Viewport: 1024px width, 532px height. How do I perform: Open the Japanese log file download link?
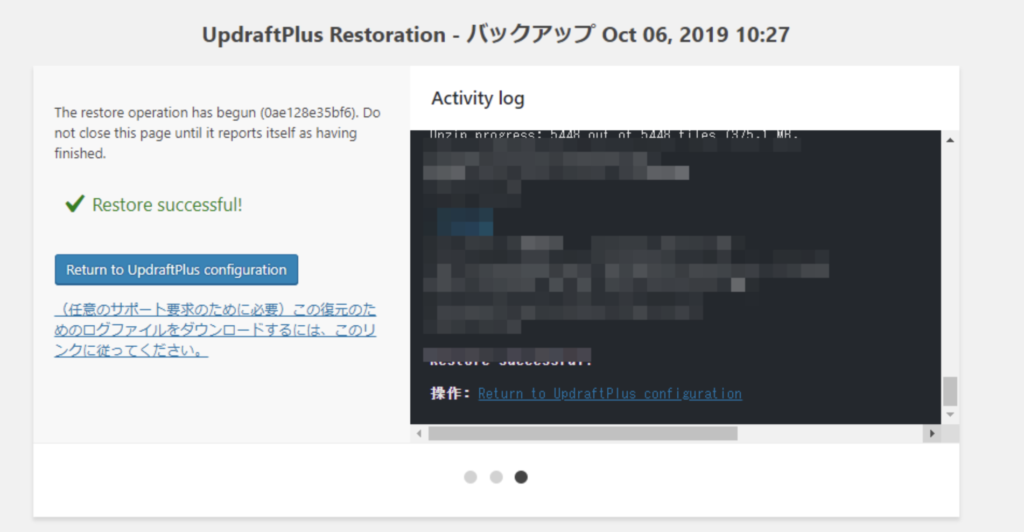pos(216,330)
